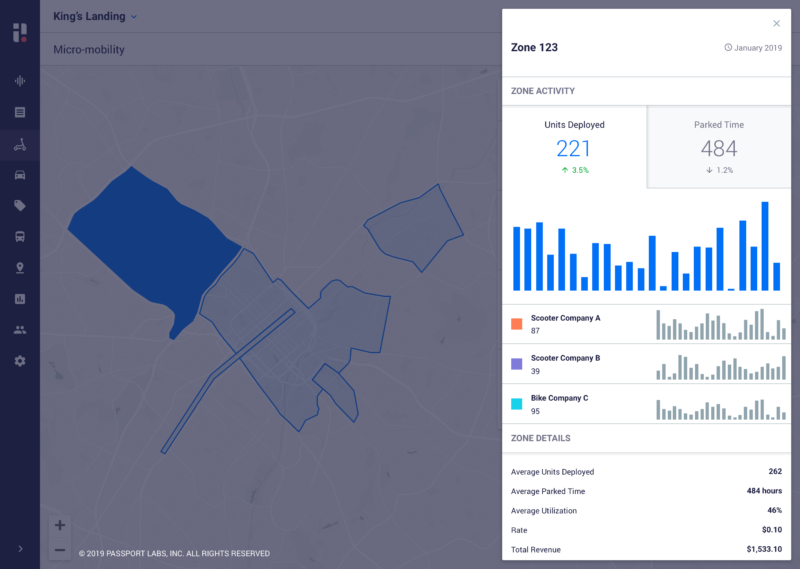
Task: Click the price tag icon in the sidebar
Action: pos(20,206)
